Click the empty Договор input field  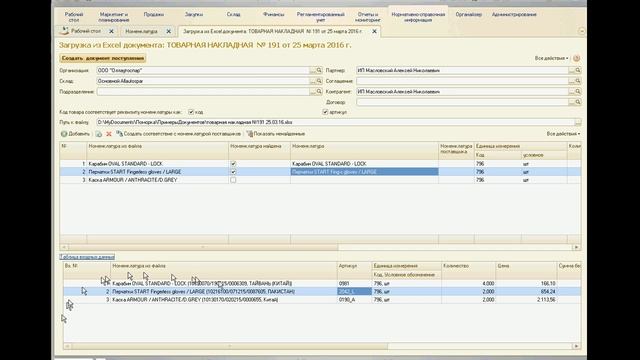click(x=462, y=102)
